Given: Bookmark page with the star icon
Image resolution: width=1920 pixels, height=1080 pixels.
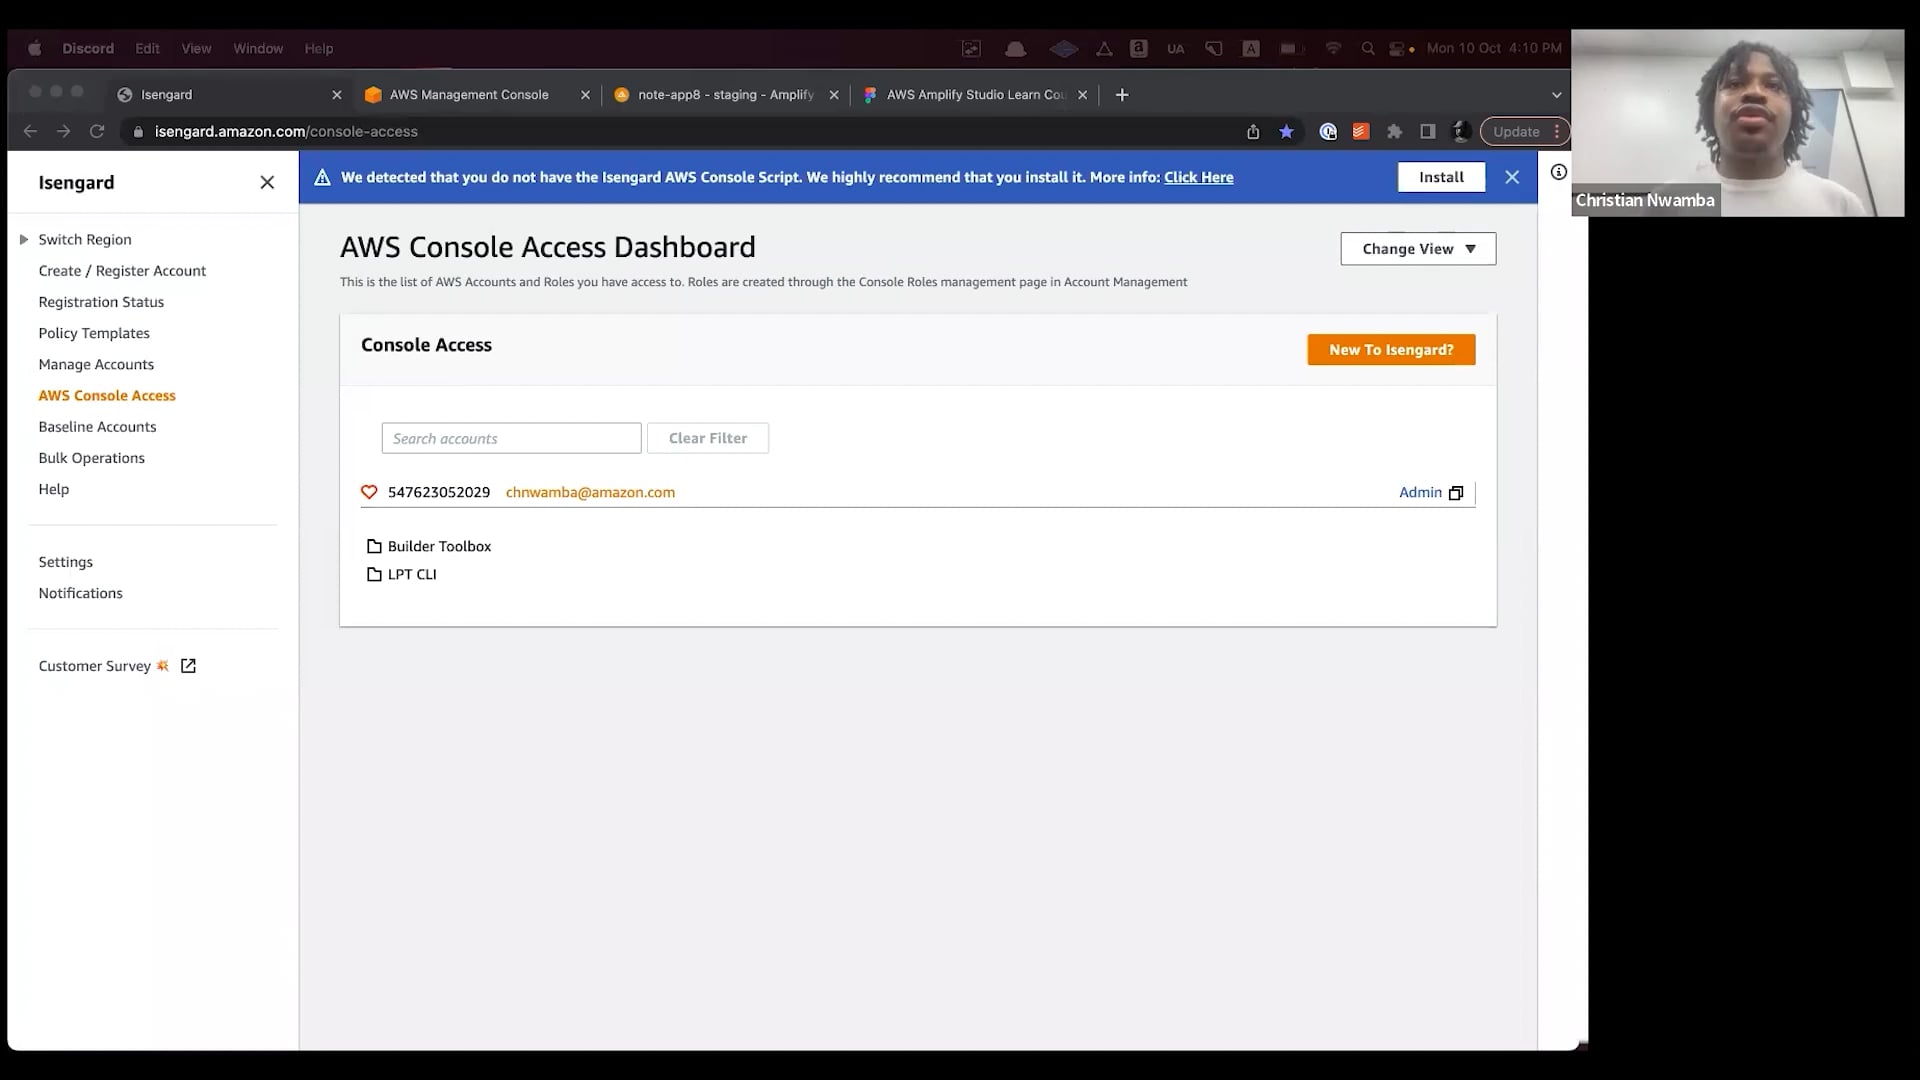Looking at the screenshot, I should (1286, 131).
